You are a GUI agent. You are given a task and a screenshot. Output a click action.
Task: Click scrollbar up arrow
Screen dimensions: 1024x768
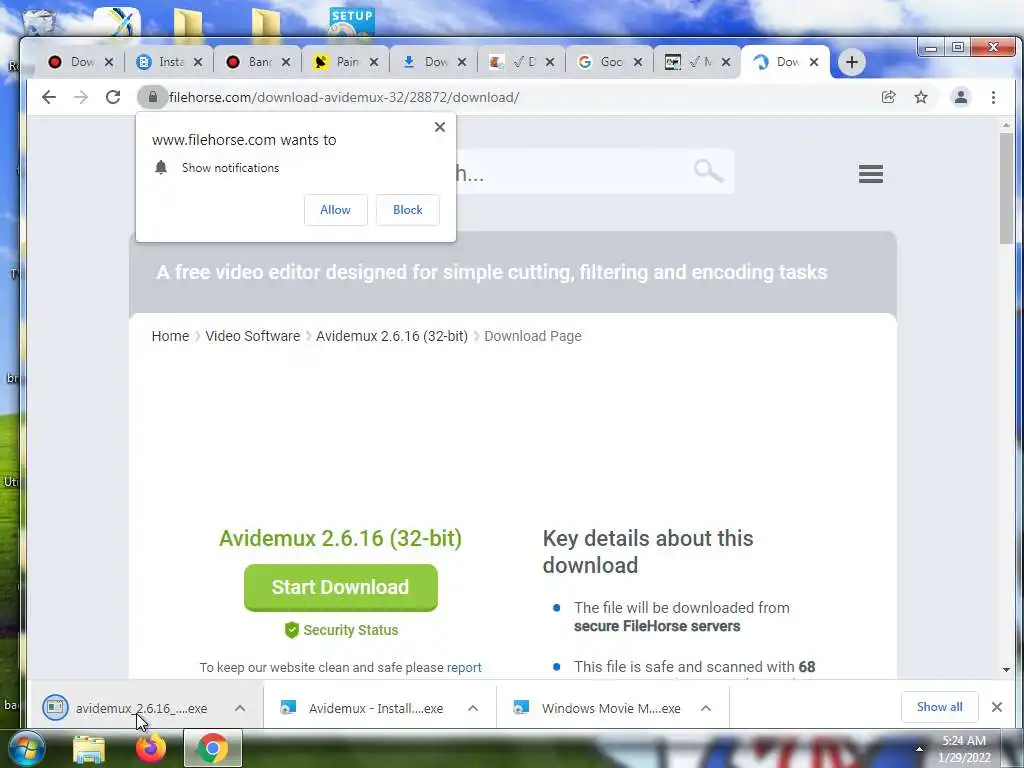1006,125
